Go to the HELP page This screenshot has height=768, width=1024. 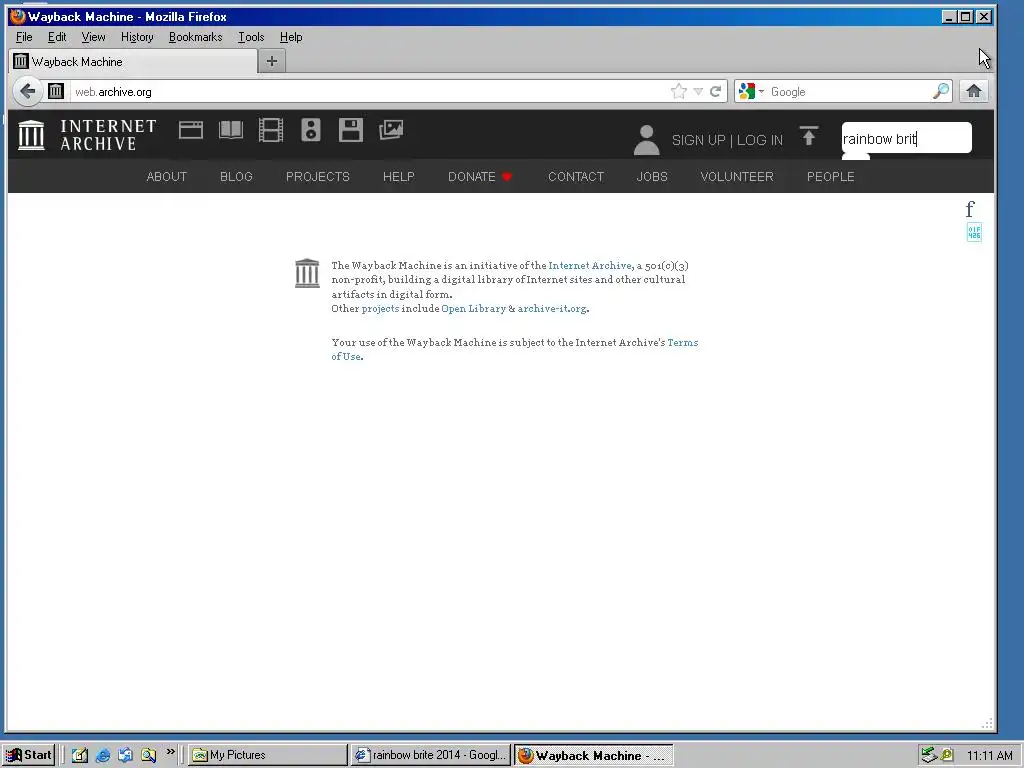pyautogui.click(x=398, y=176)
